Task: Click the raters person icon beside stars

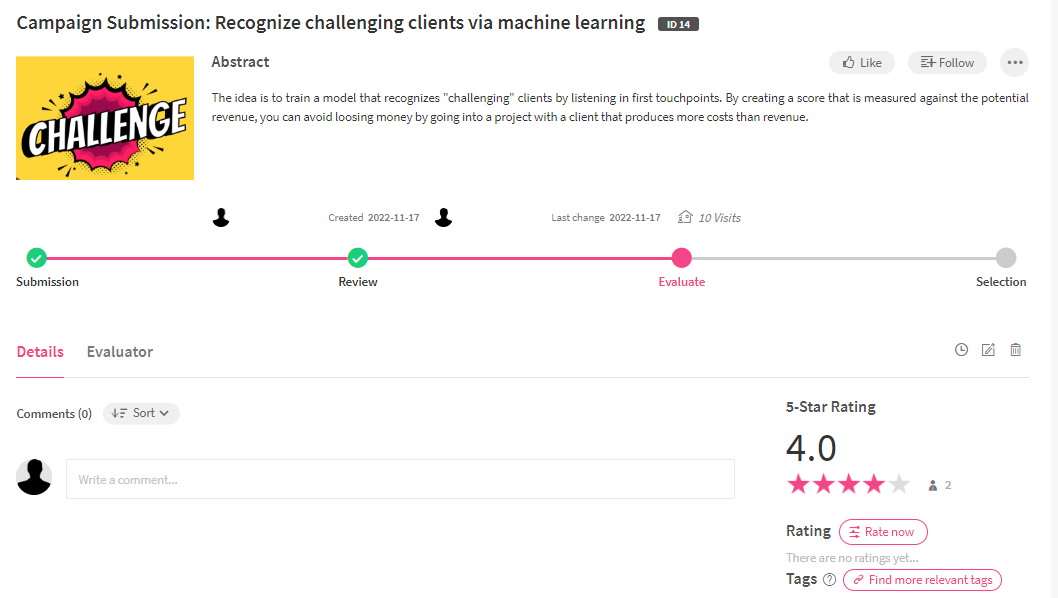Action: pyautogui.click(x=932, y=485)
